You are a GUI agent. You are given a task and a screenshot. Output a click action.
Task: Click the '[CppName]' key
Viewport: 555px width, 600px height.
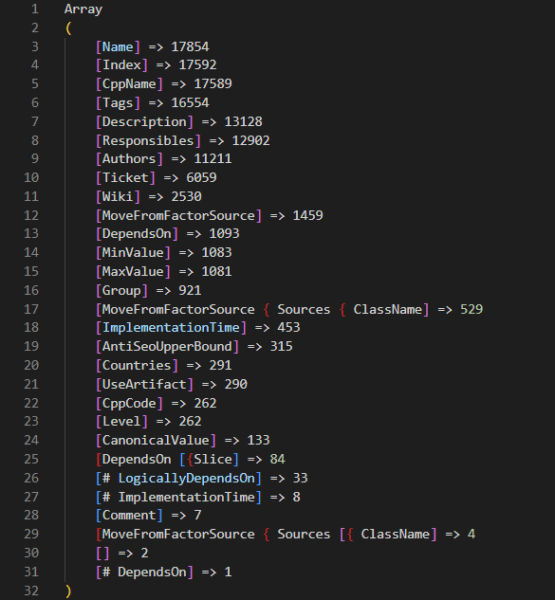(x=129, y=84)
